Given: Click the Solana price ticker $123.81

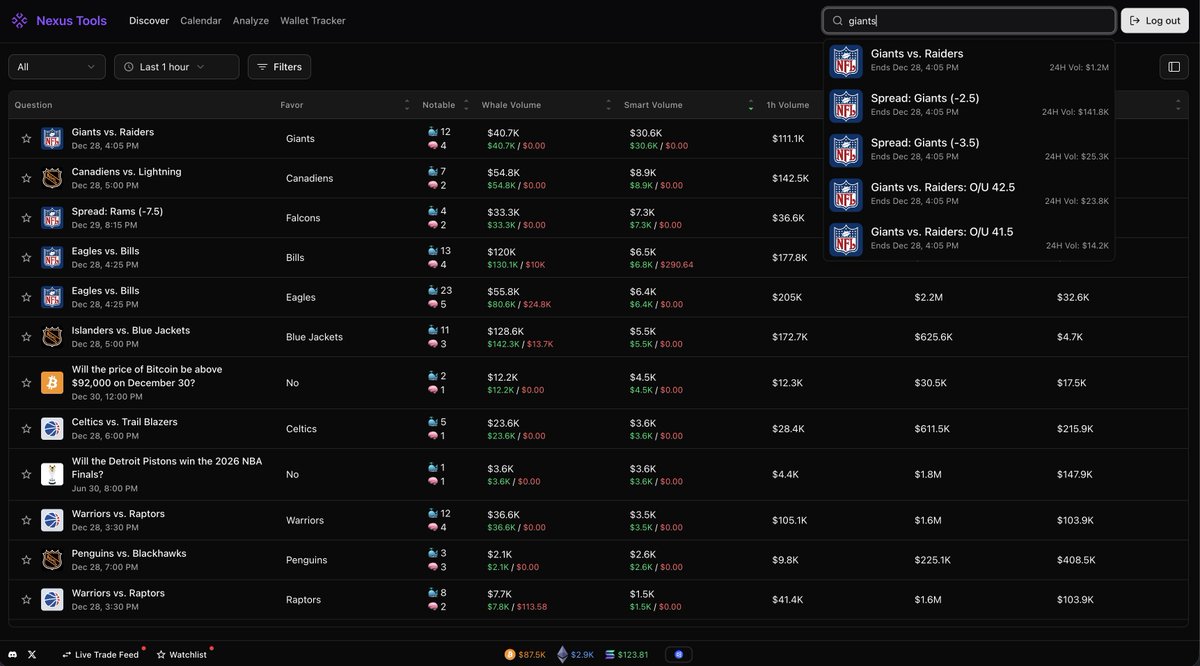Looking at the screenshot, I should (626, 655).
